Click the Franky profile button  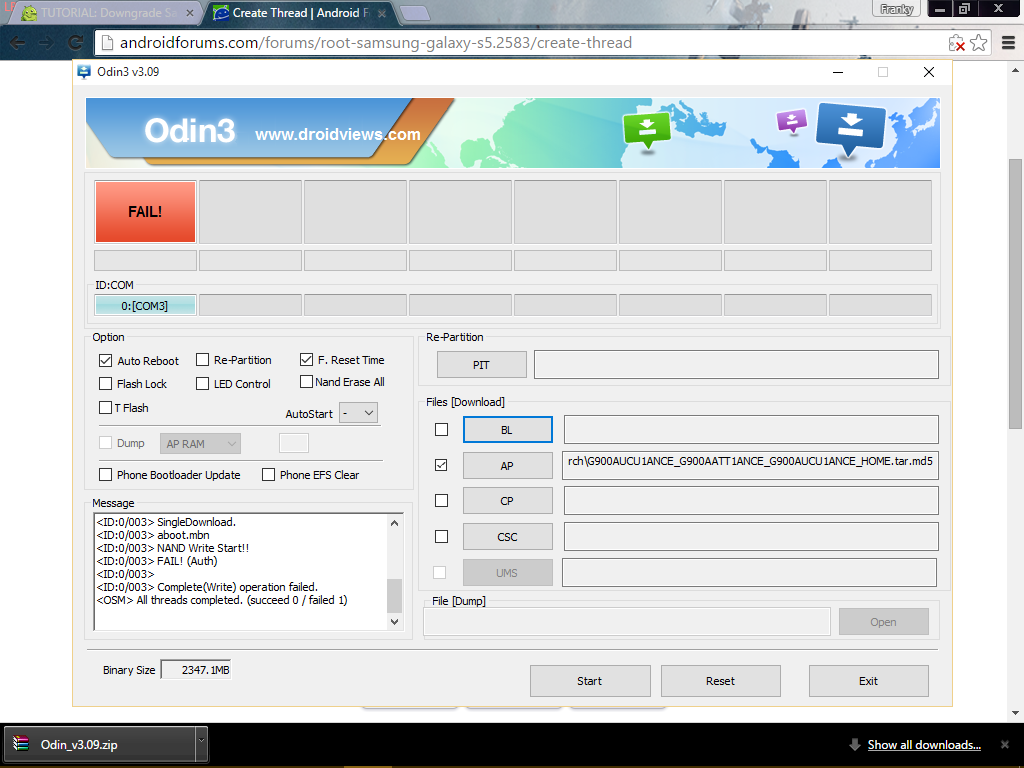897,8
